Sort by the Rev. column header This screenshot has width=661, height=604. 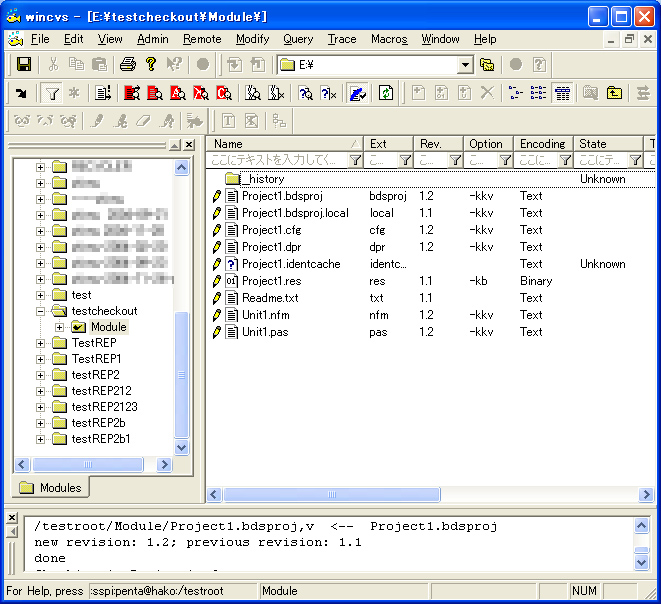[438, 144]
